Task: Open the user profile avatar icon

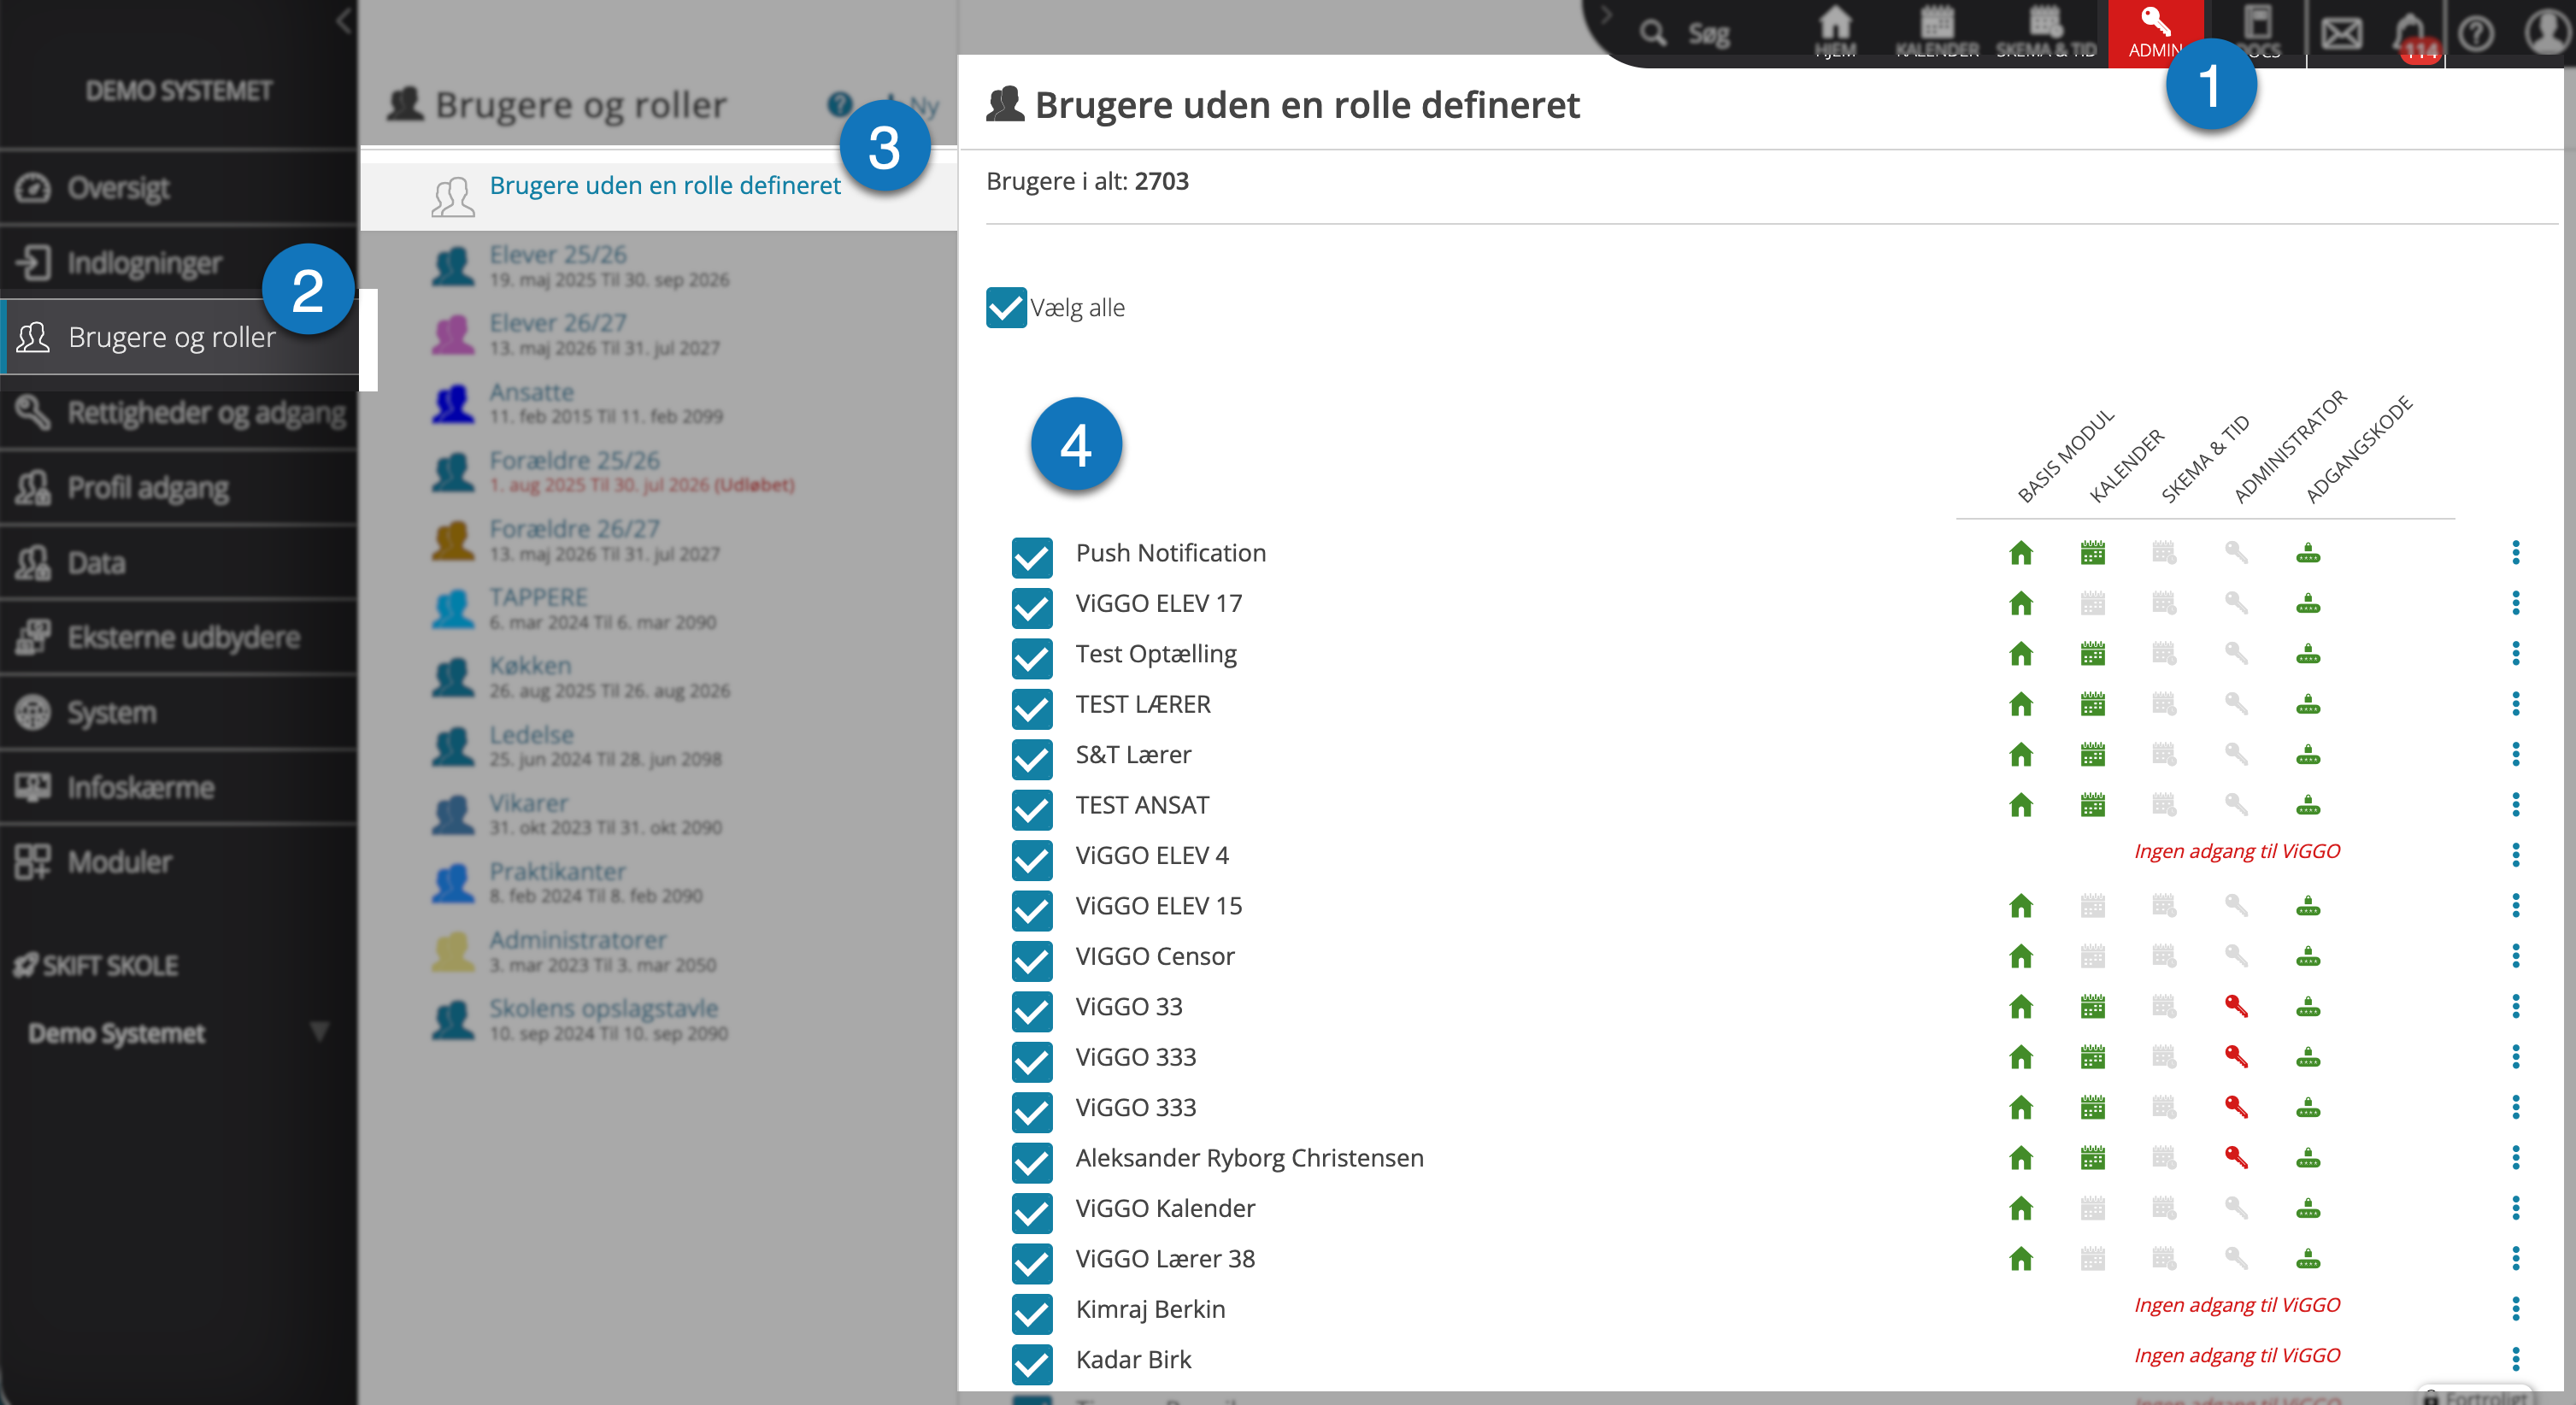Action: pyautogui.click(x=2545, y=32)
